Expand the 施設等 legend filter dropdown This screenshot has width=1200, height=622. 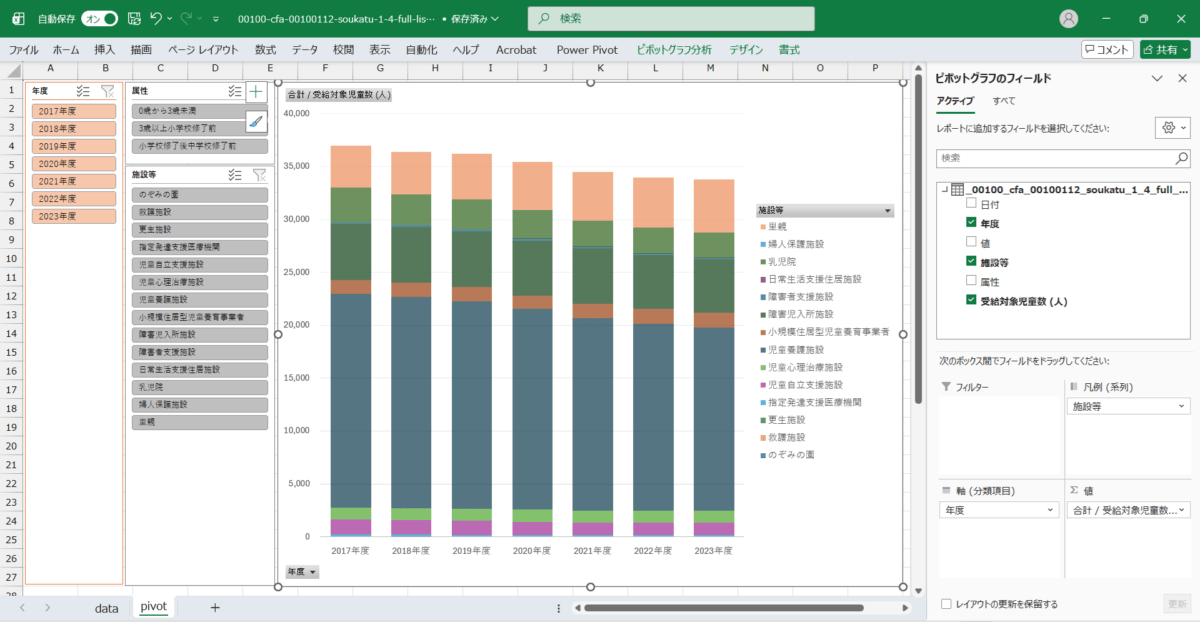point(886,211)
